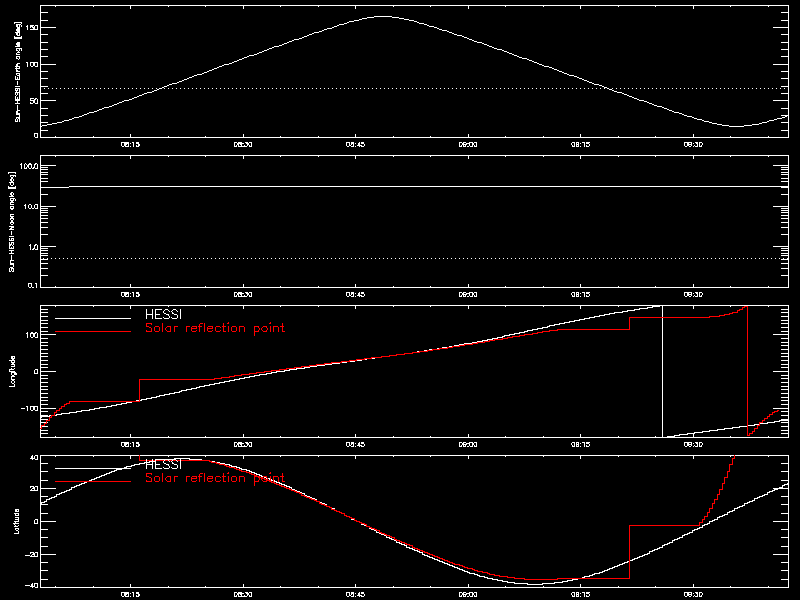
Task: Click the '0' tick on Sun-HESSI-Earth axis
Action: 36,135
